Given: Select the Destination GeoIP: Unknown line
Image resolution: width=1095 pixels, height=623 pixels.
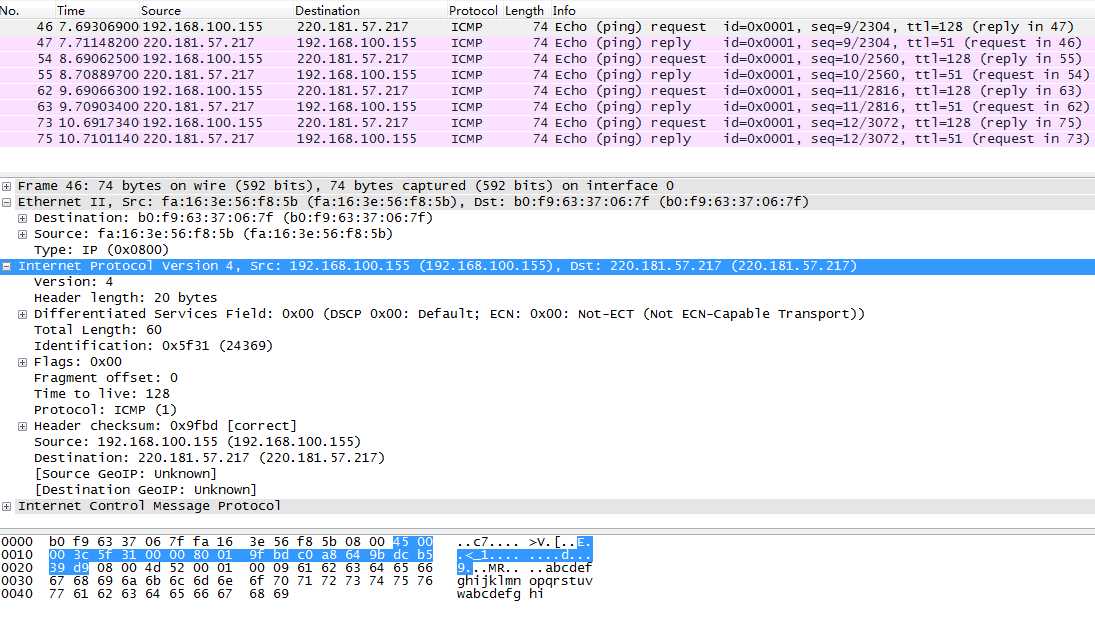Looking at the screenshot, I should (x=145, y=490).
